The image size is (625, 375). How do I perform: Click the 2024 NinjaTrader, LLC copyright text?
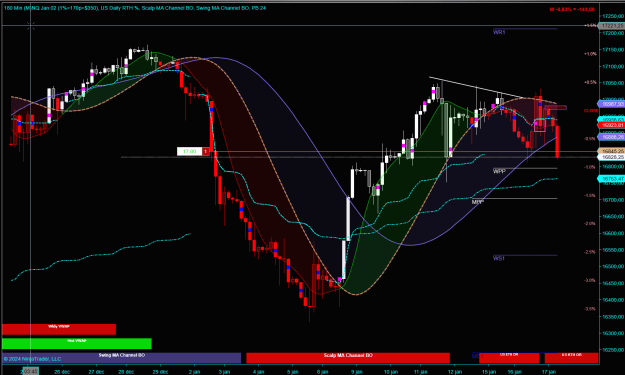pyautogui.click(x=32, y=359)
